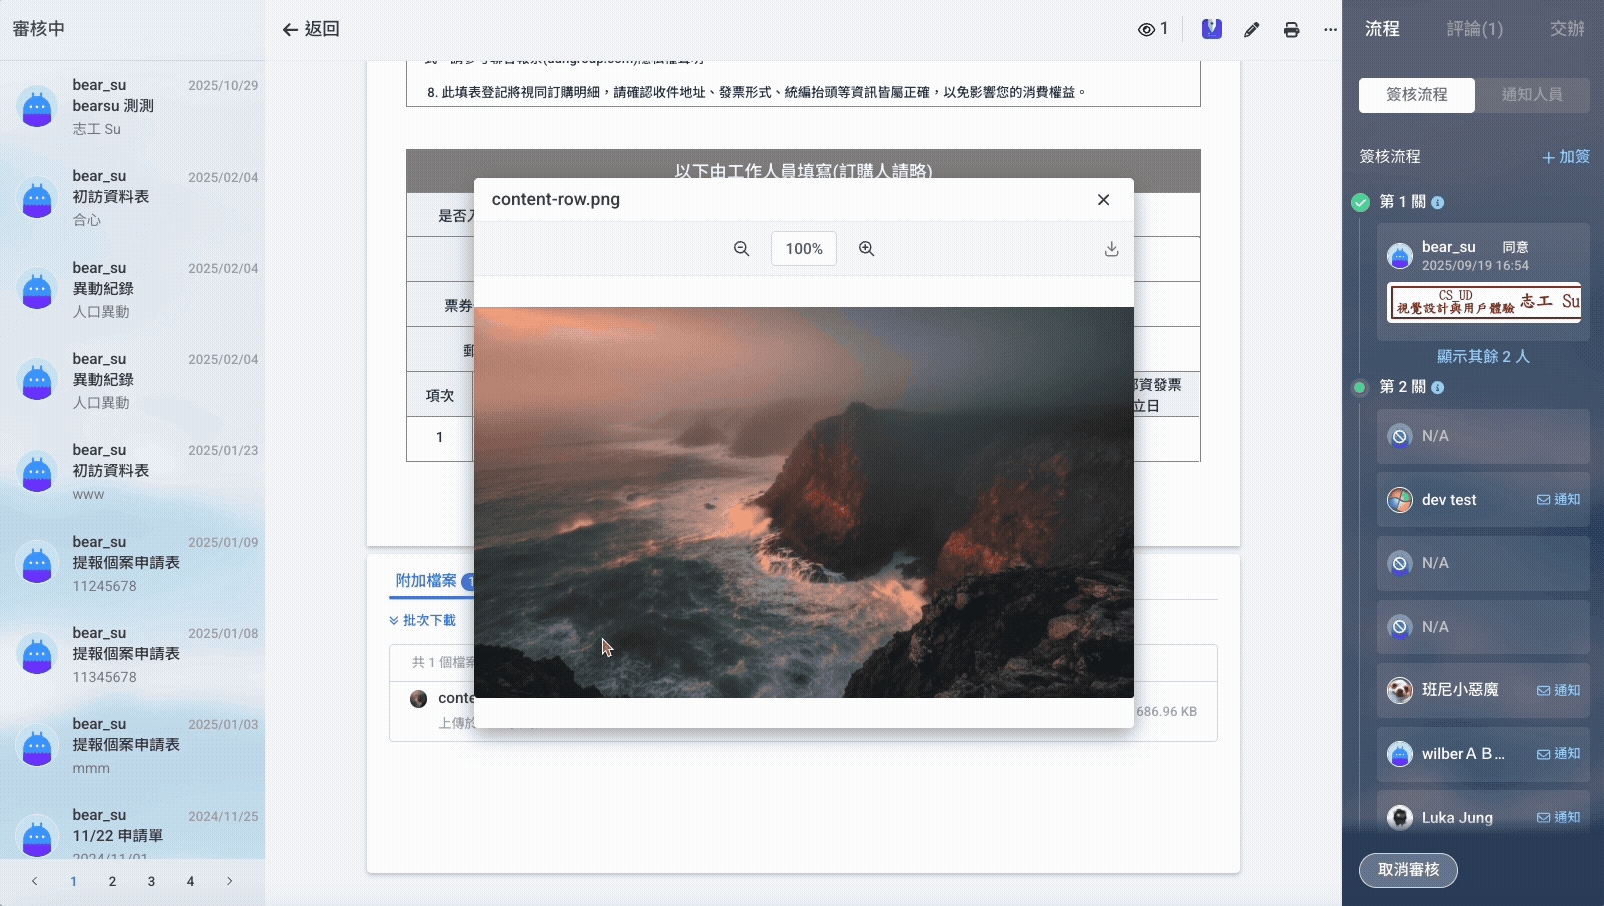Select the 簽核流程 toggle tab

1417,95
